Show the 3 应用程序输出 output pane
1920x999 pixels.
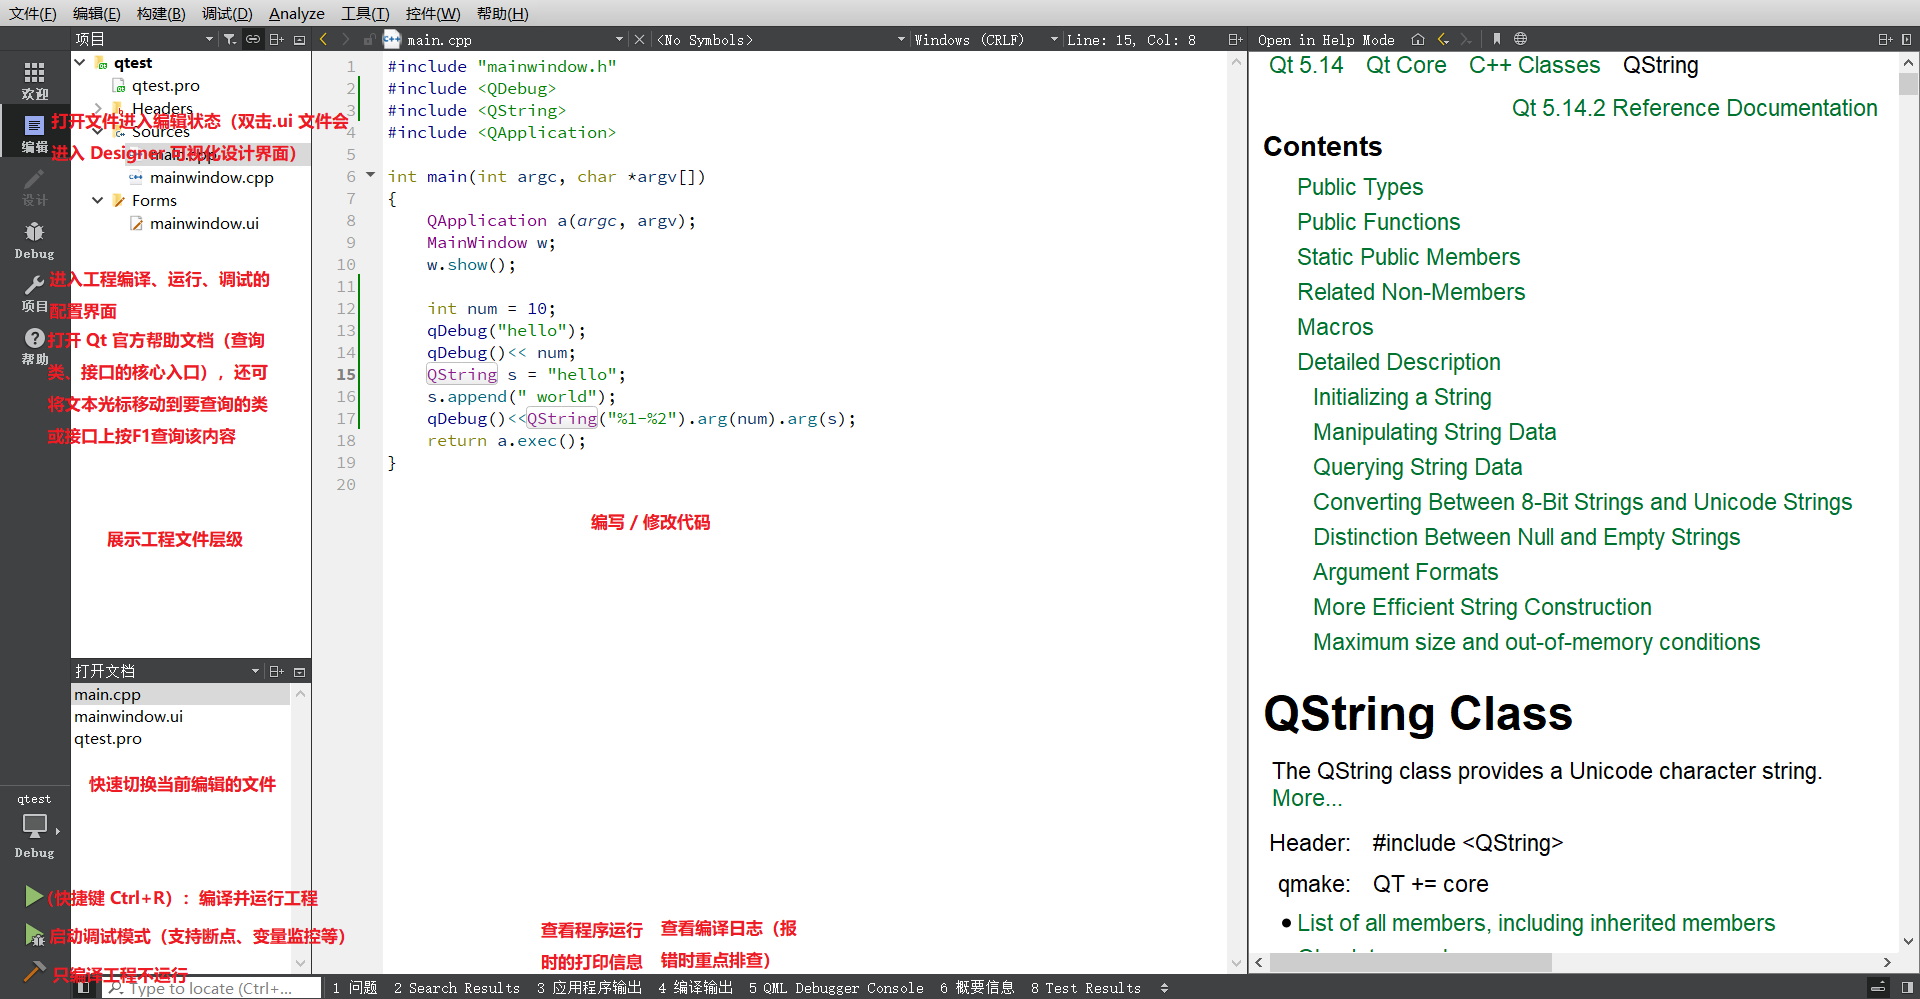589,988
